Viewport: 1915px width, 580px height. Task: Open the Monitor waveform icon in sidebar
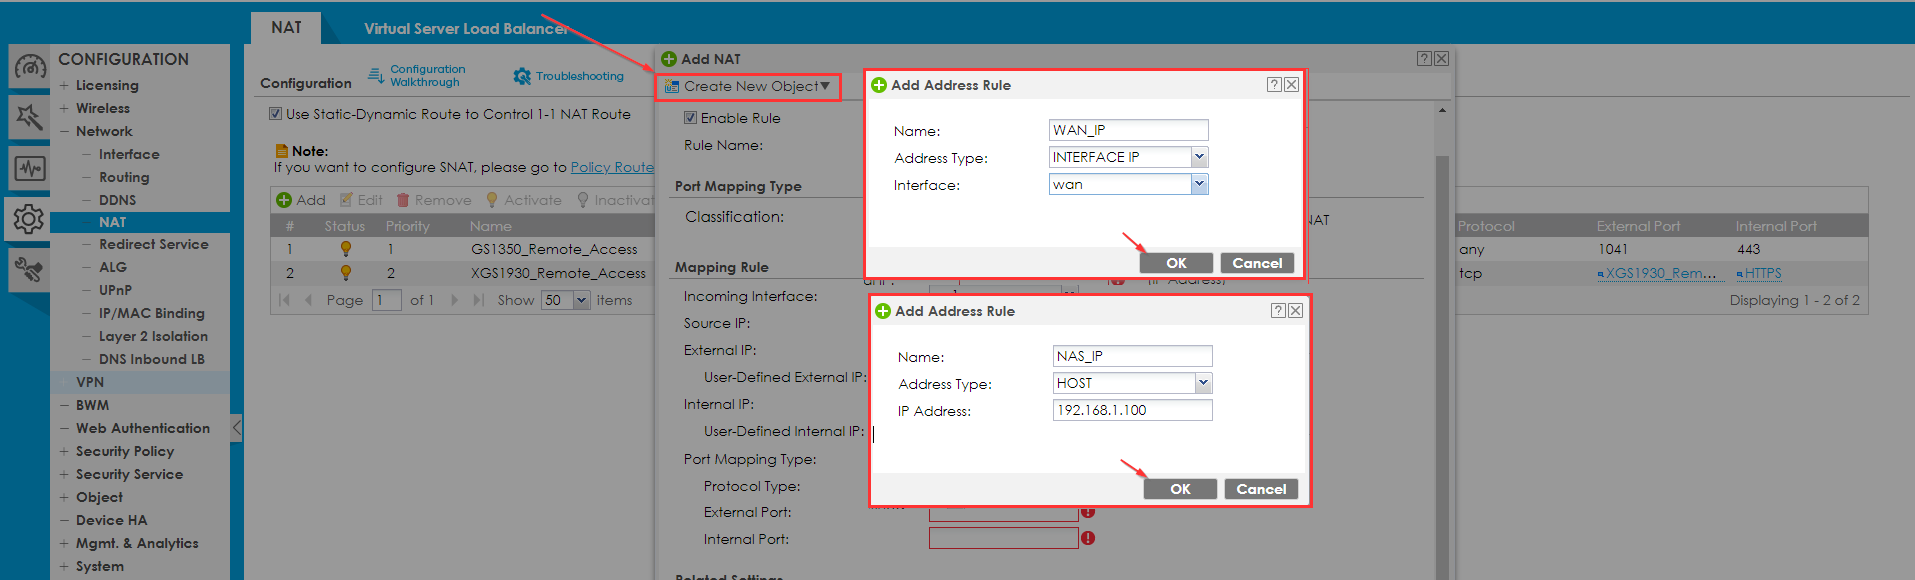(29, 168)
